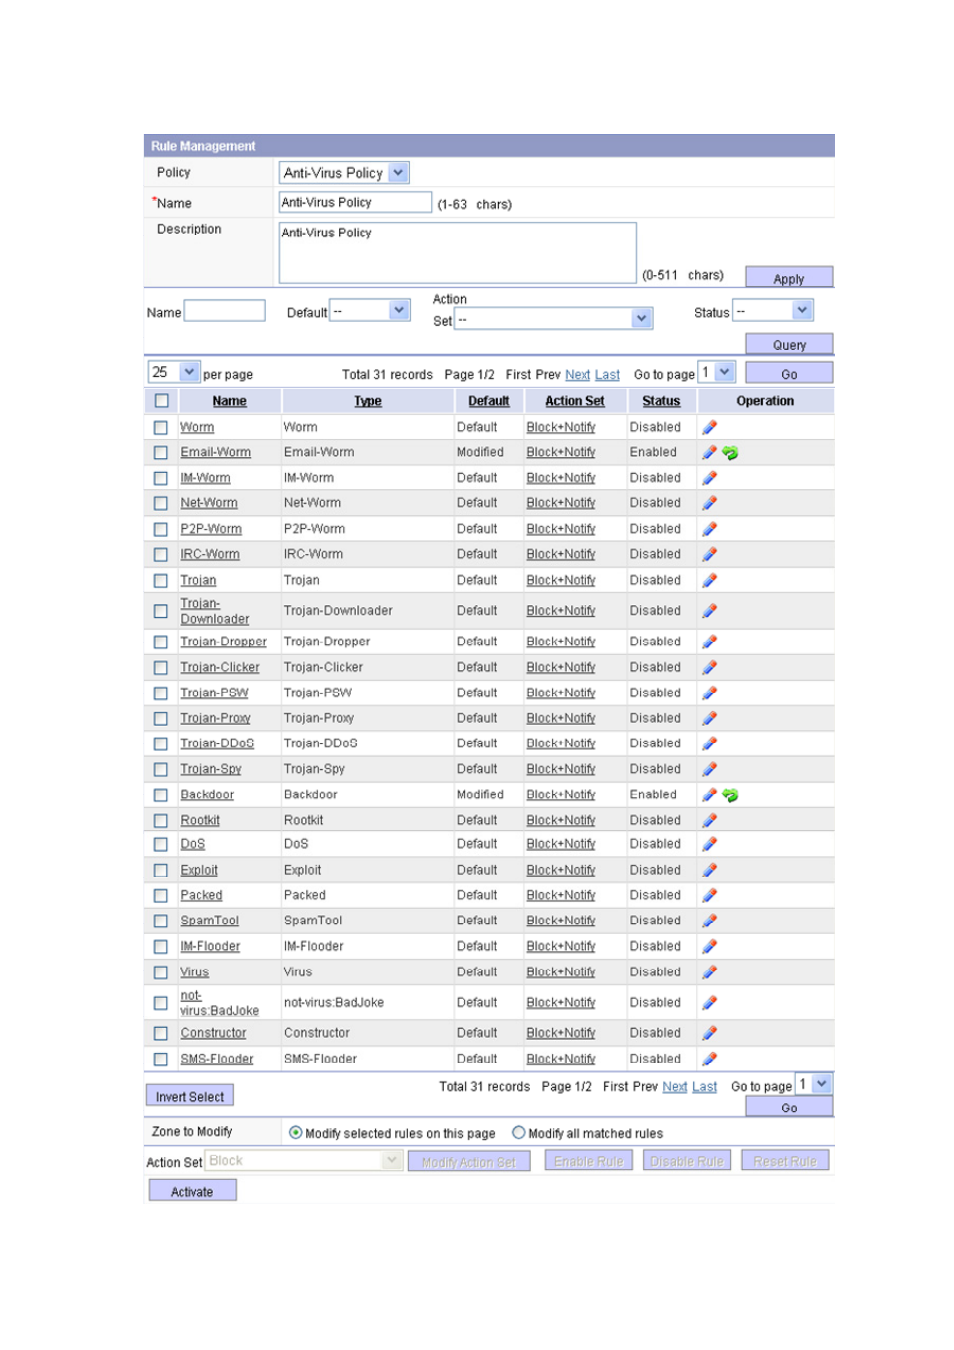The image size is (954, 1350).
Task: Edit the SMS-Flooder rule pencil icon
Action: 710,1059
